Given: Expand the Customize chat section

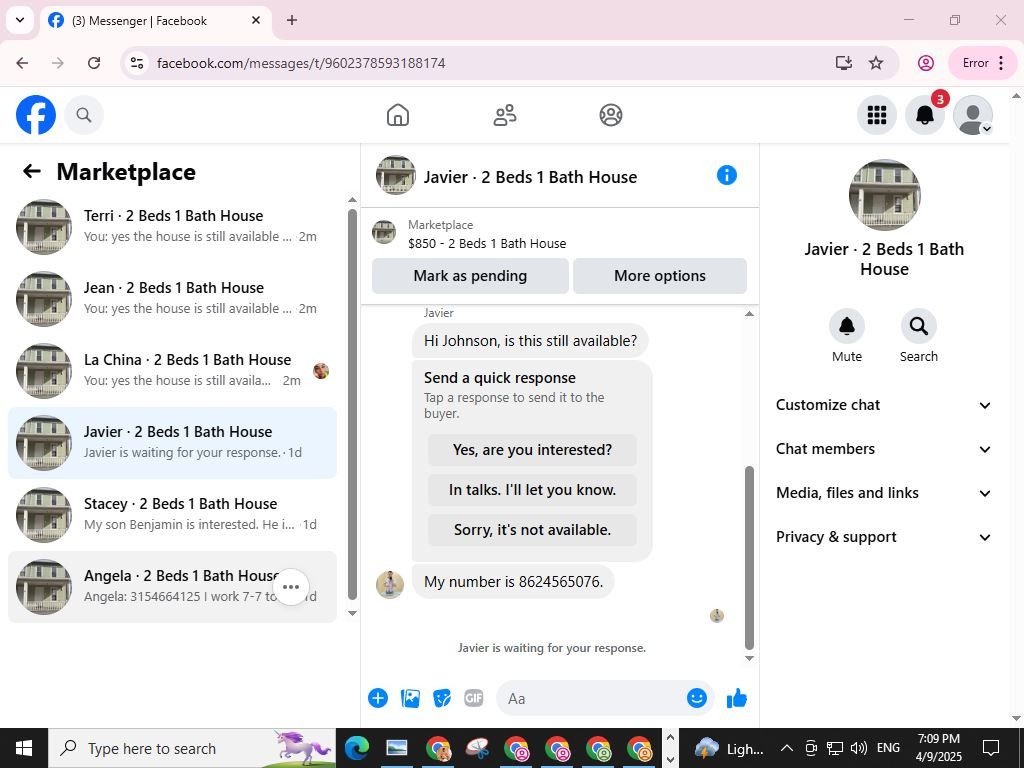Looking at the screenshot, I should (x=884, y=405).
